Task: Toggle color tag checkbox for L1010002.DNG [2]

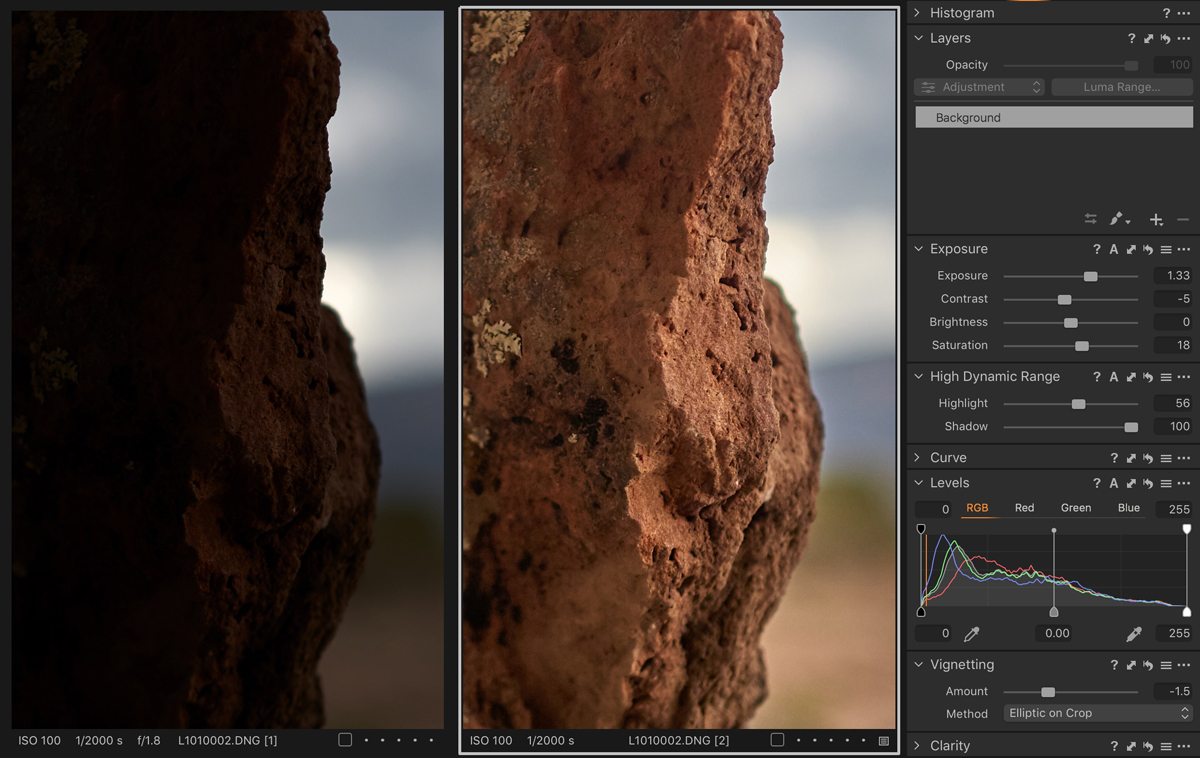Action: [x=777, y=741]
